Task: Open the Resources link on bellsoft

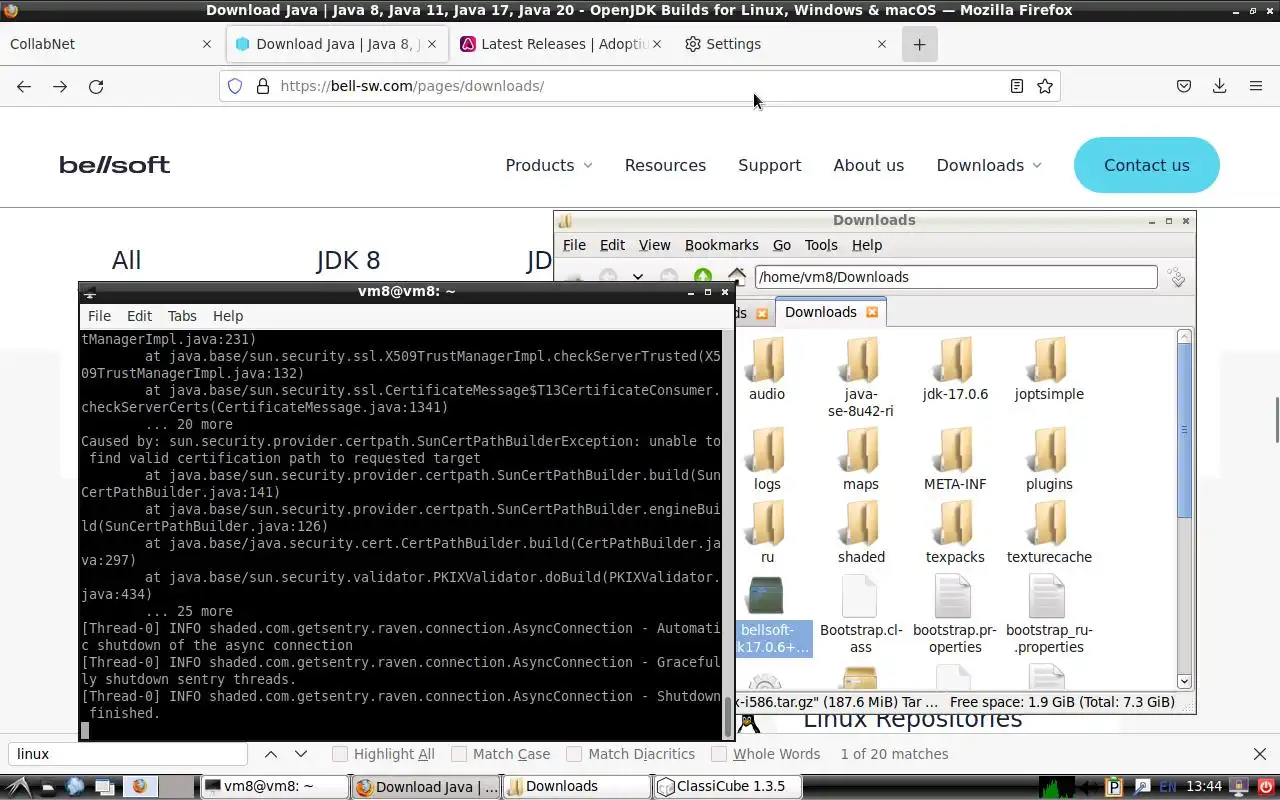Action: point(665,165)
